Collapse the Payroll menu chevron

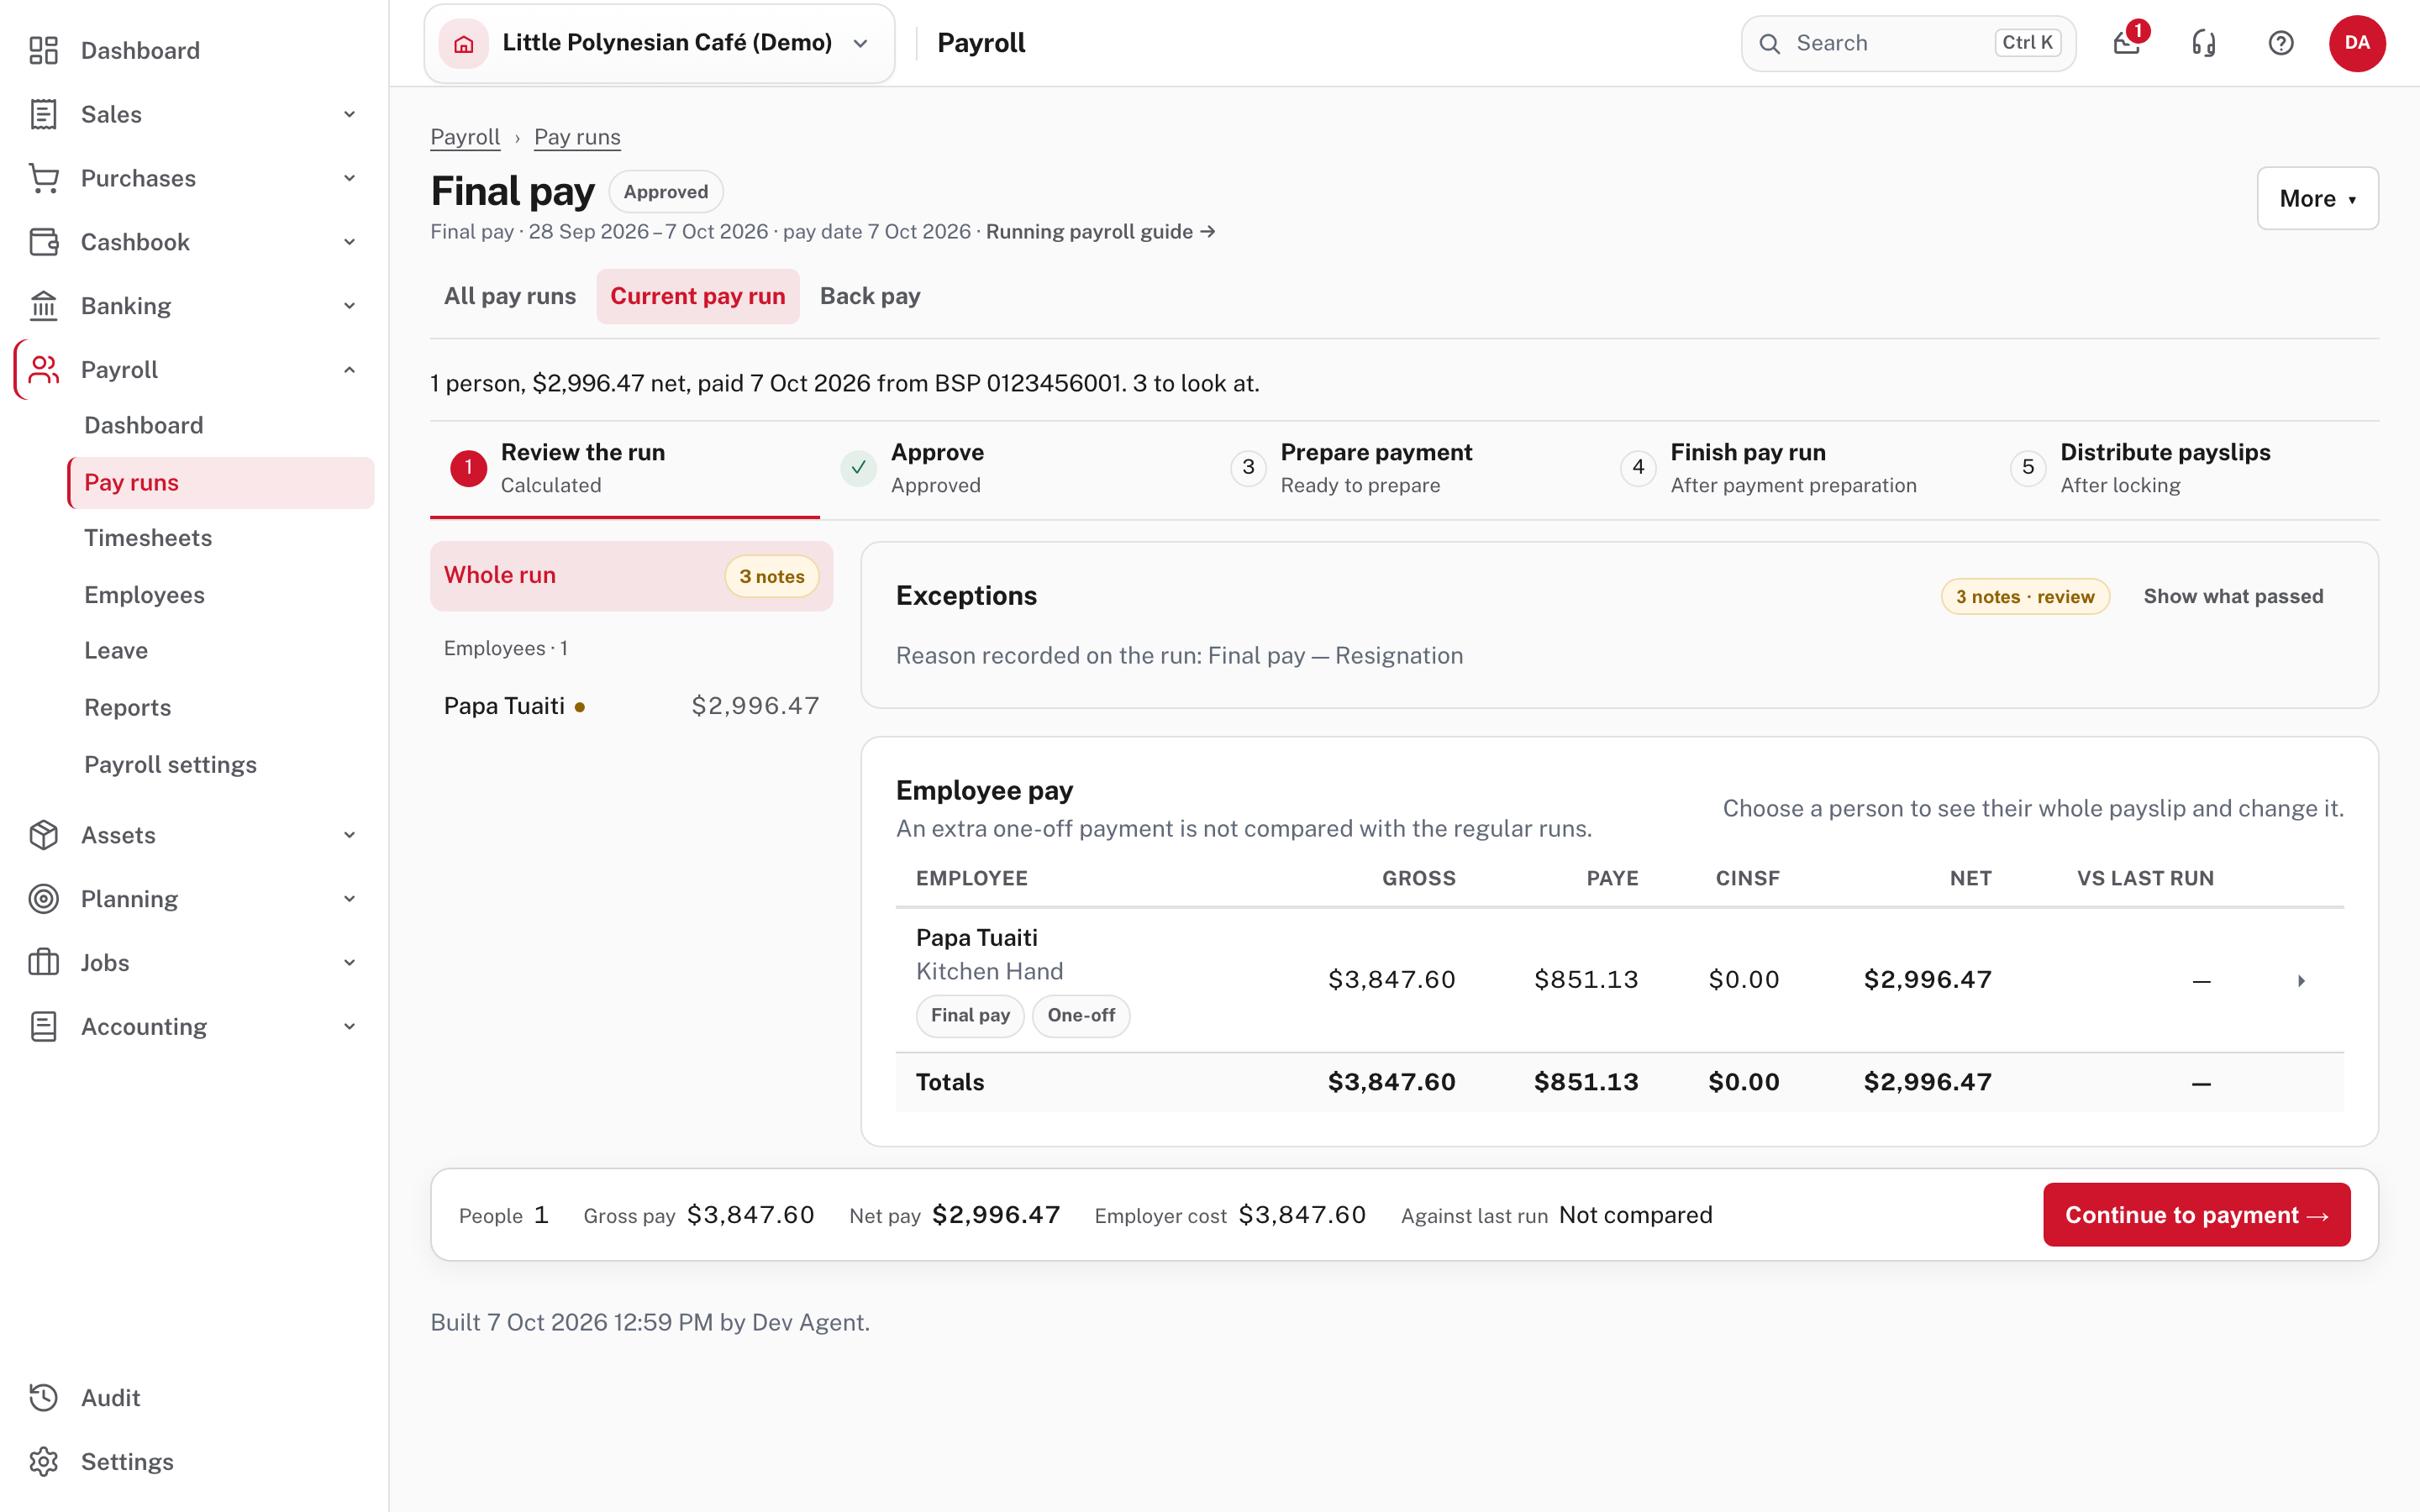point(349,370)
